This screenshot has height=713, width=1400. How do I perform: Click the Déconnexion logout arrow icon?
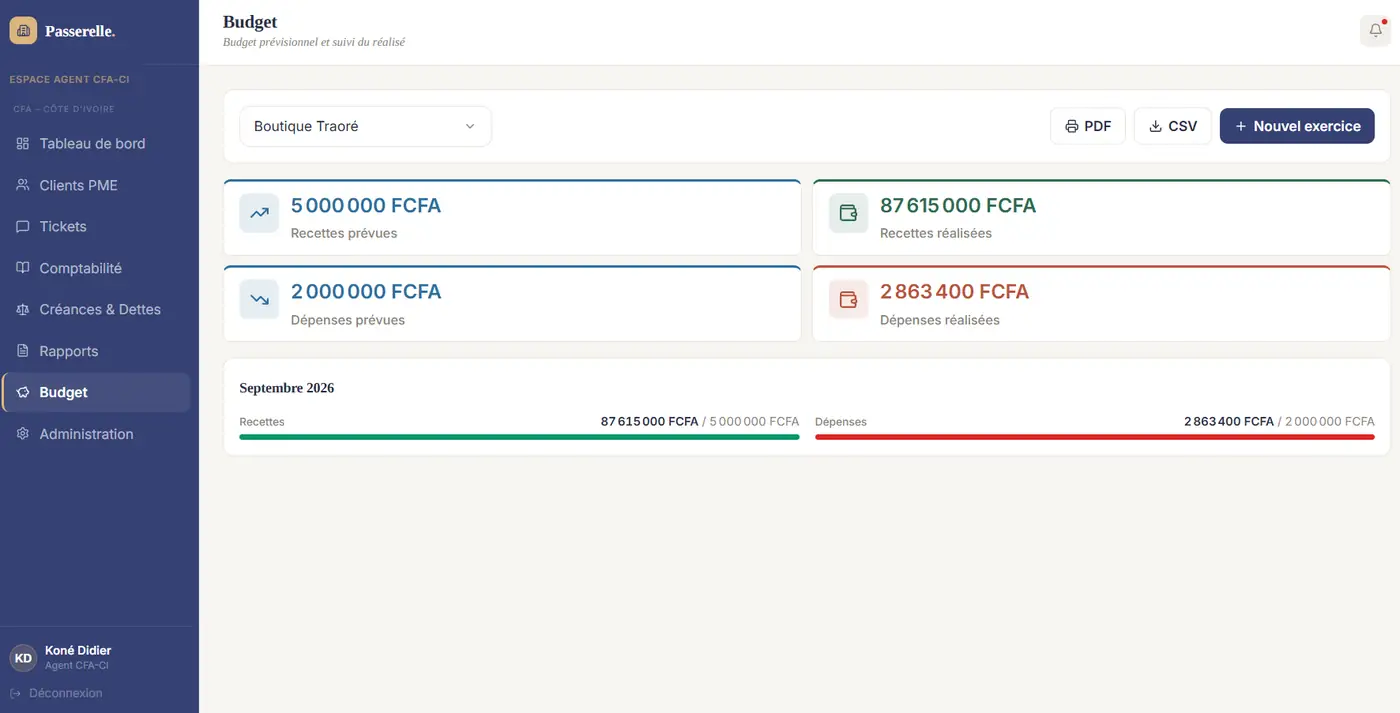pos(16,693)
